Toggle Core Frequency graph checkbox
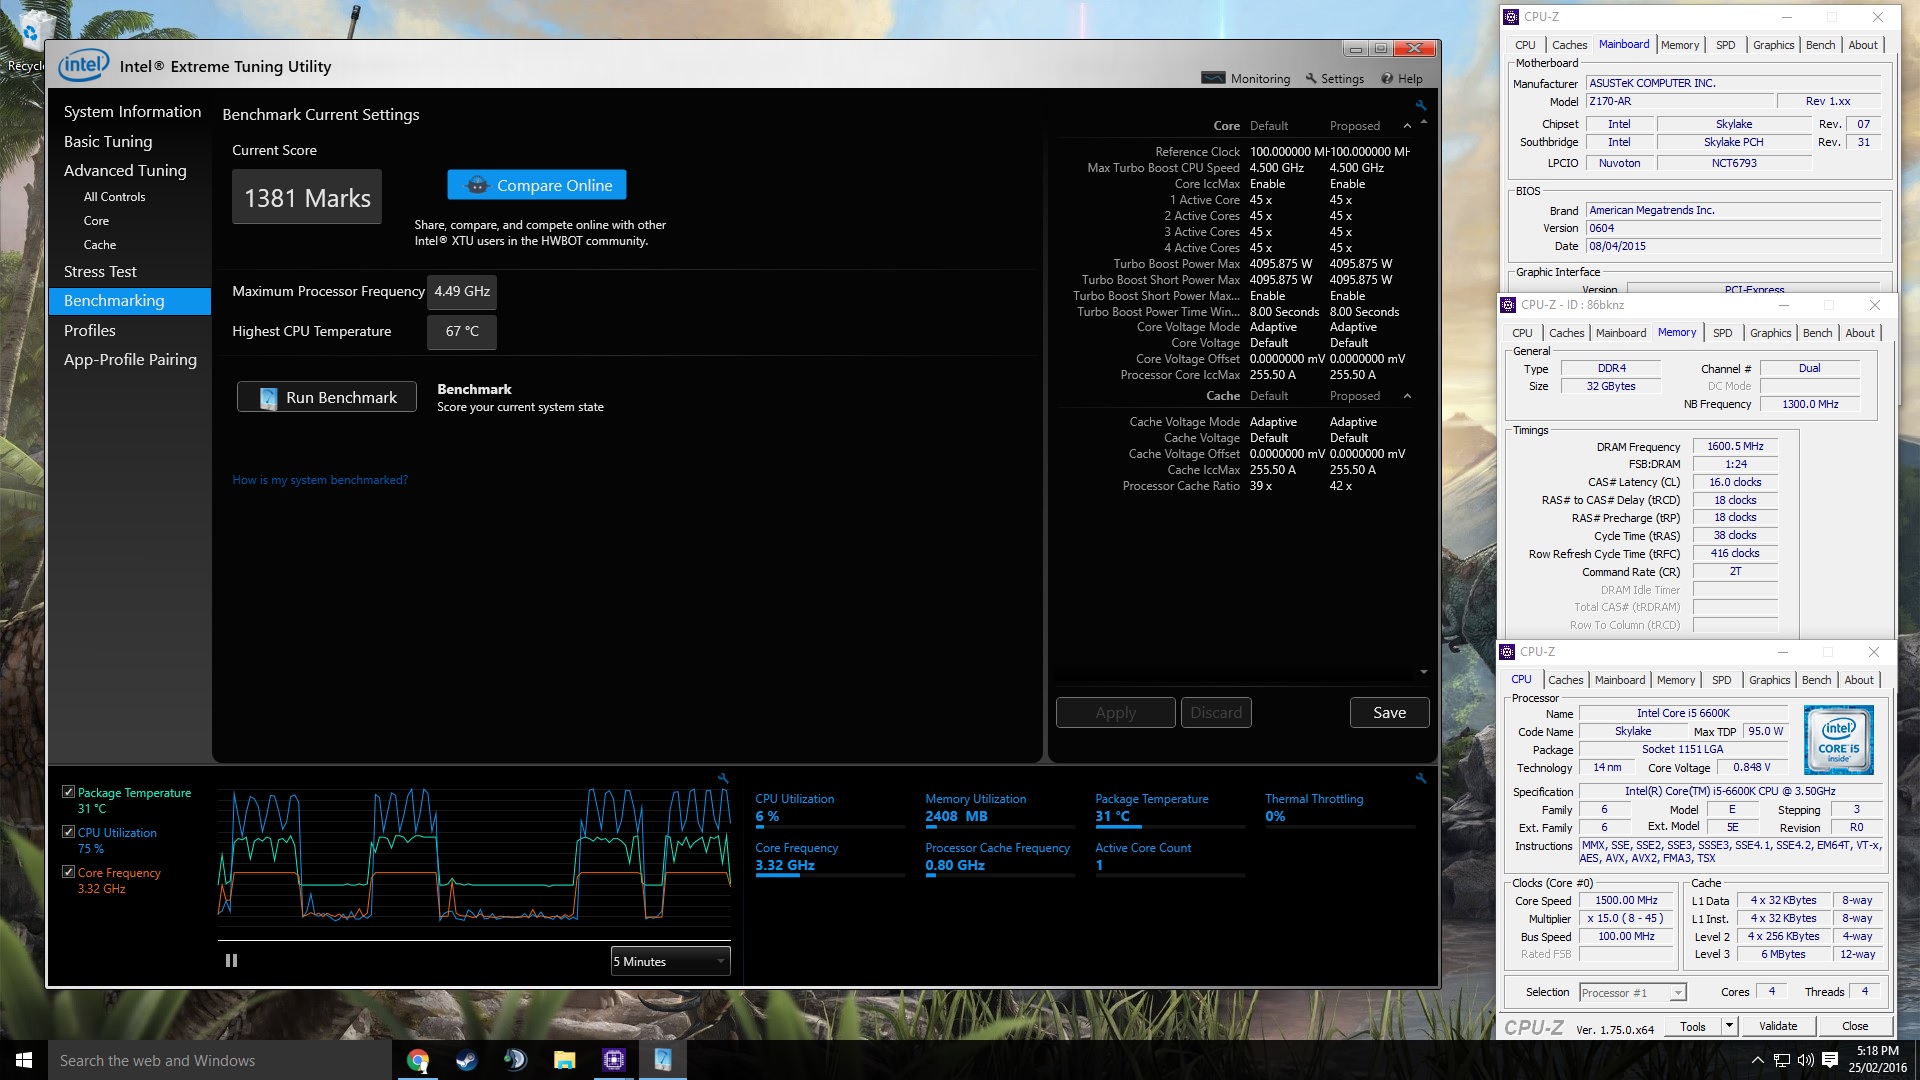The image size is (1920, 1080). tap(68, 872)
